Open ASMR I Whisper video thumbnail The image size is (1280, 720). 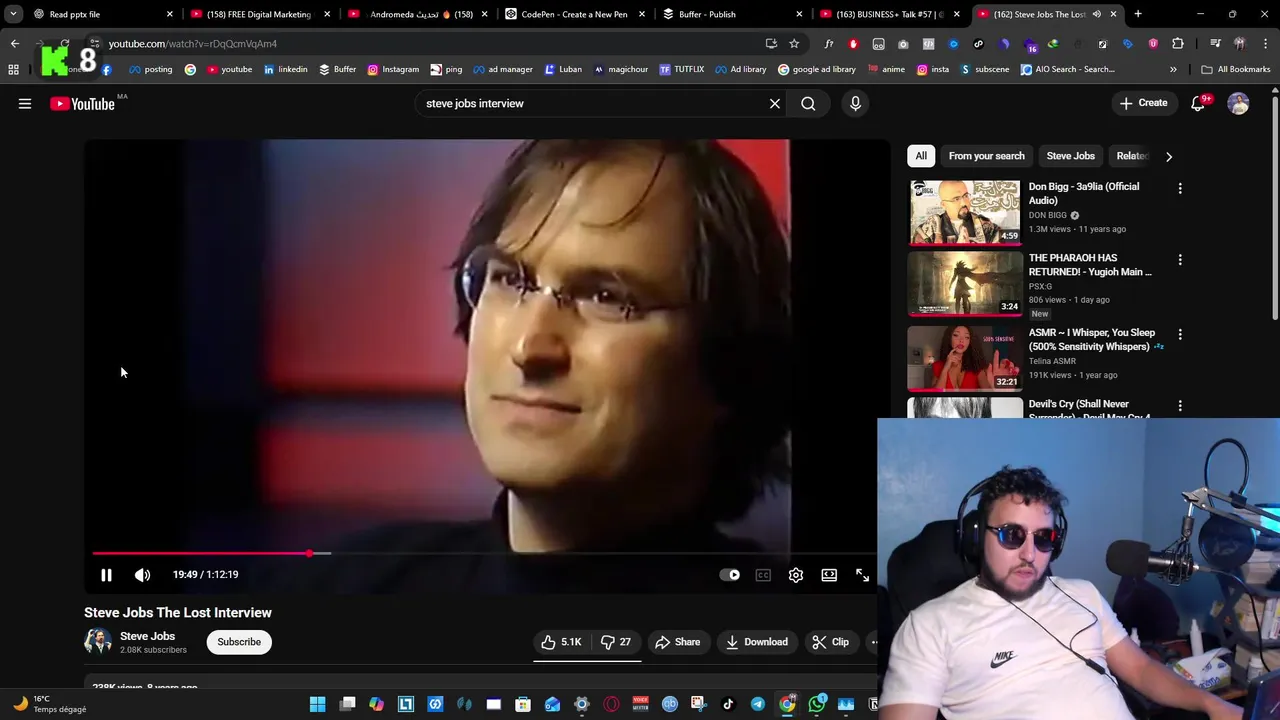coord(964,358)
